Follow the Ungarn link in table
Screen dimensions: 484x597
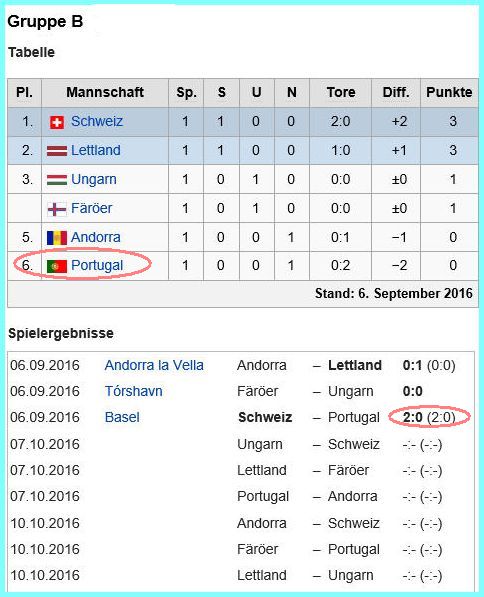point(94,179)
